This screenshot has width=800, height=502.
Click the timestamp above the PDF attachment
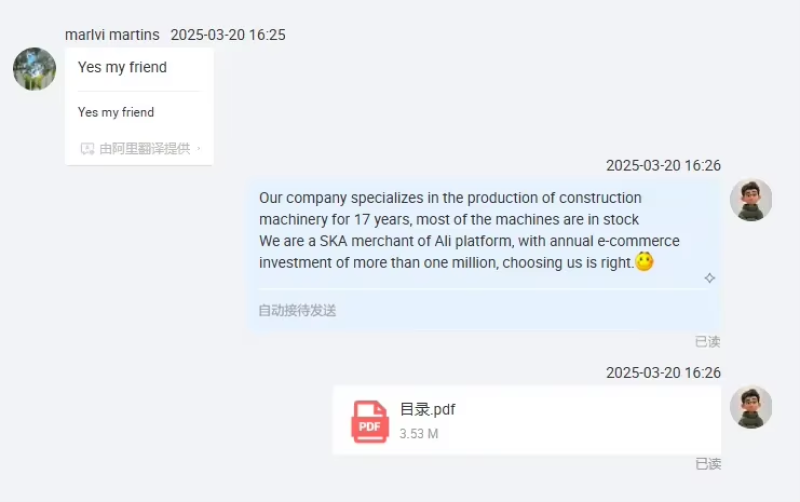[x=663, y=373]
